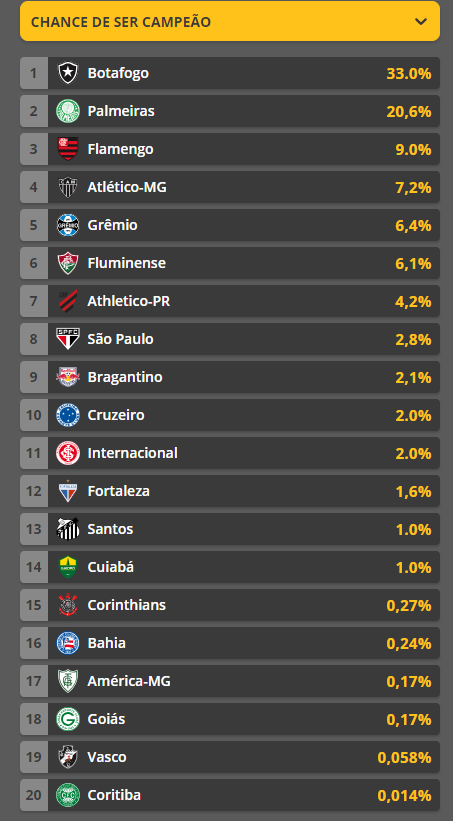Screen dimensions: 453x821
Task: Open the Chance de ser campeão dropdown
Action: point(230,21)
